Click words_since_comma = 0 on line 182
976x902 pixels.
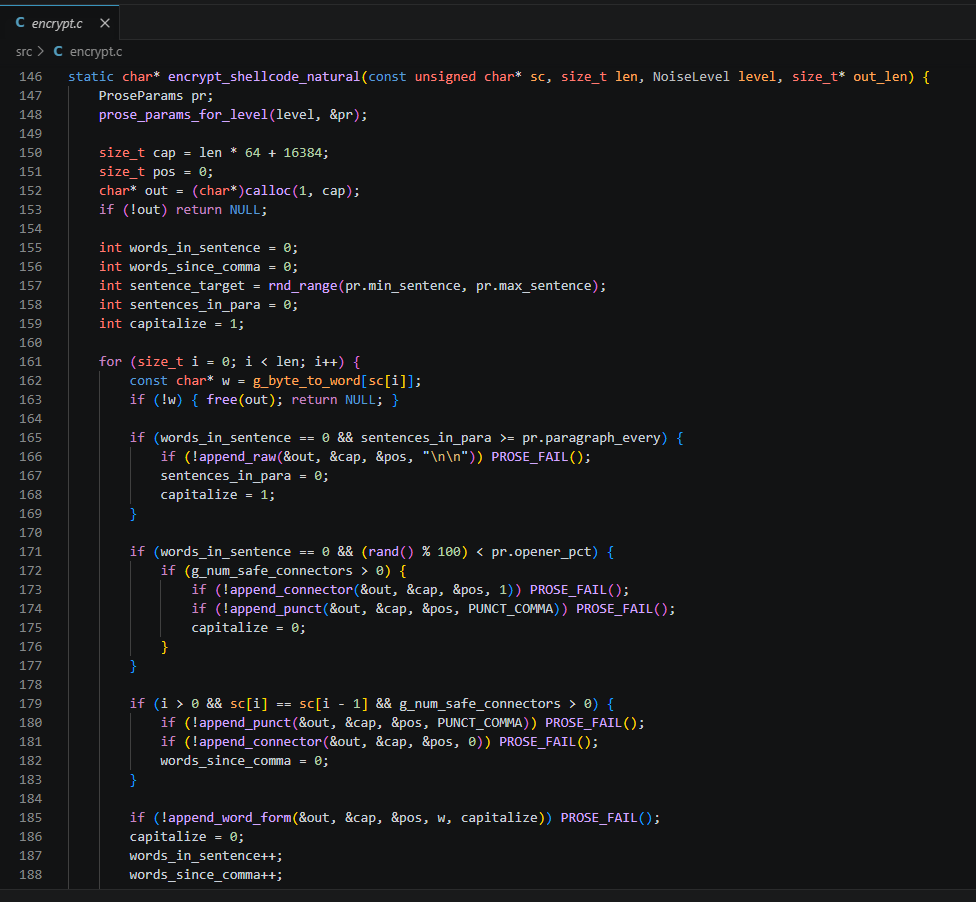point(241,761)
